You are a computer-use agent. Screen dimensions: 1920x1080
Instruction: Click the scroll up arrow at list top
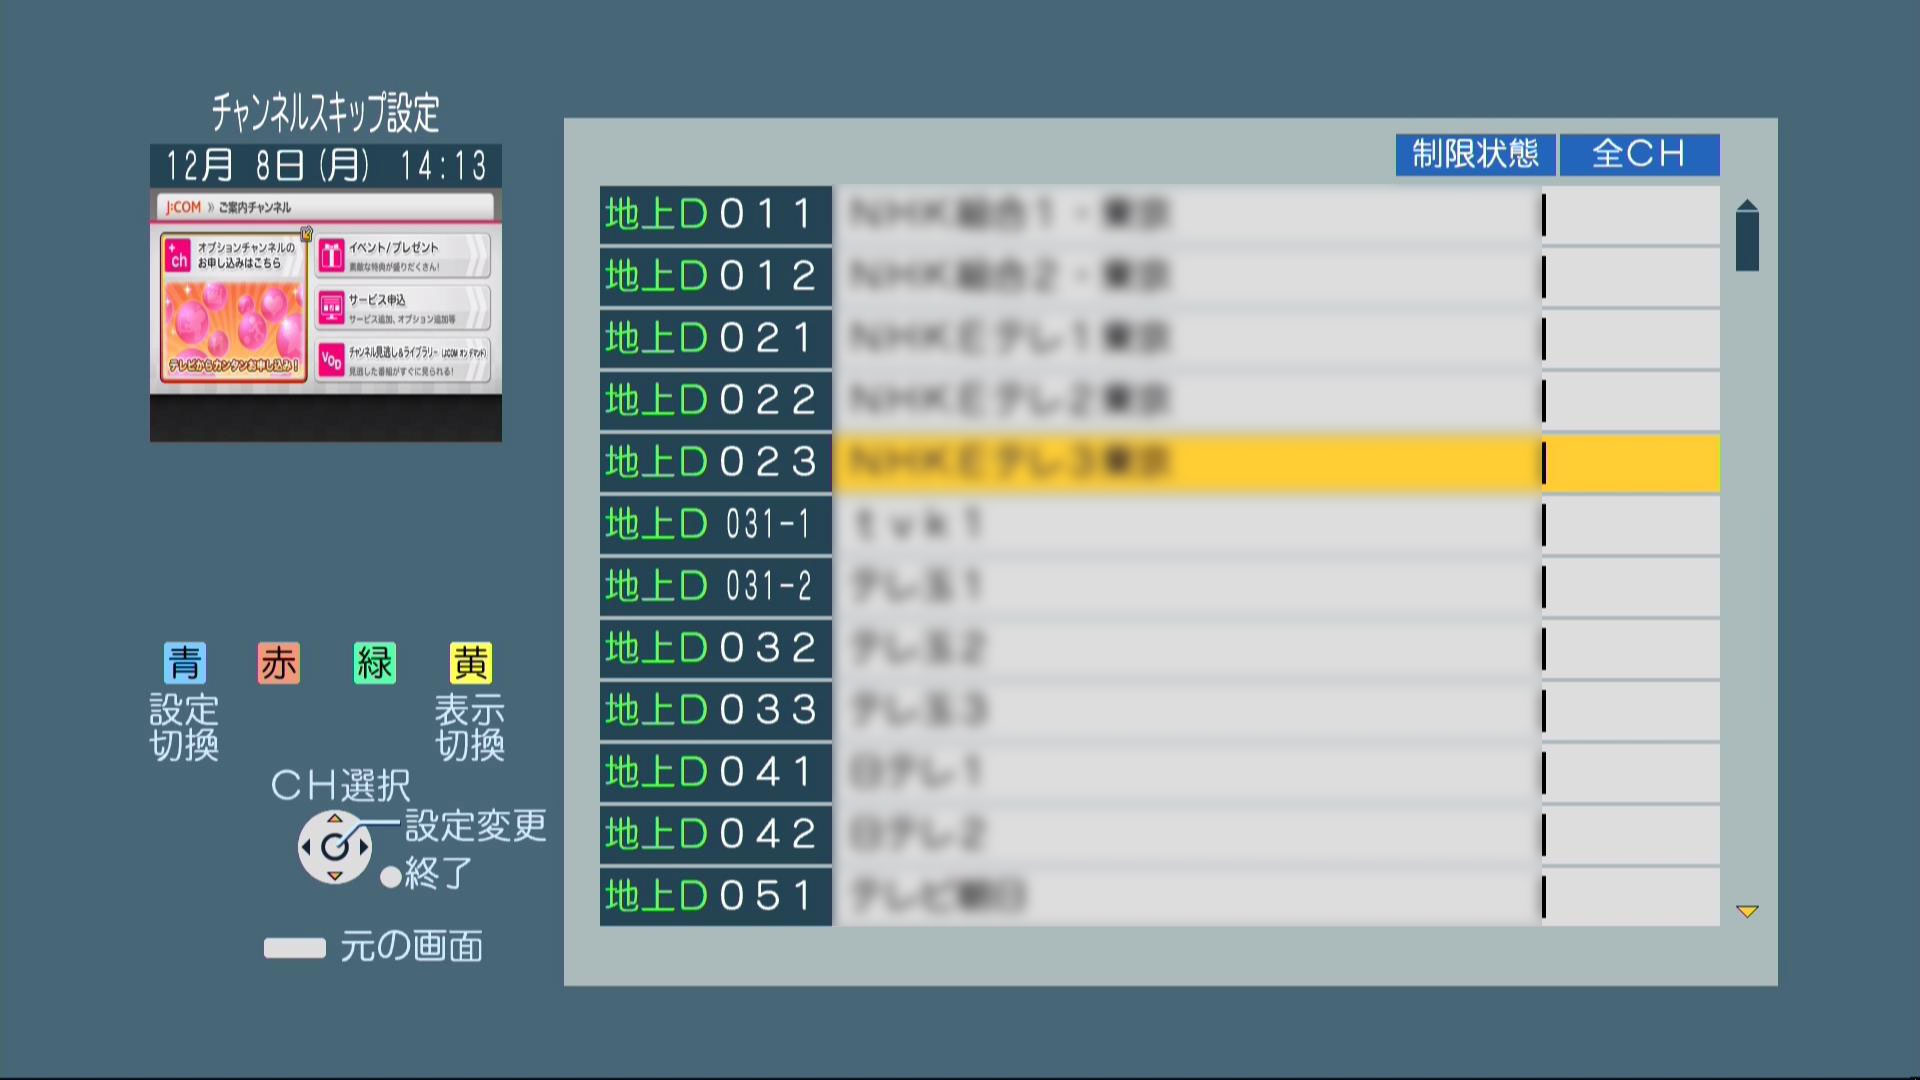[1747, 205]
